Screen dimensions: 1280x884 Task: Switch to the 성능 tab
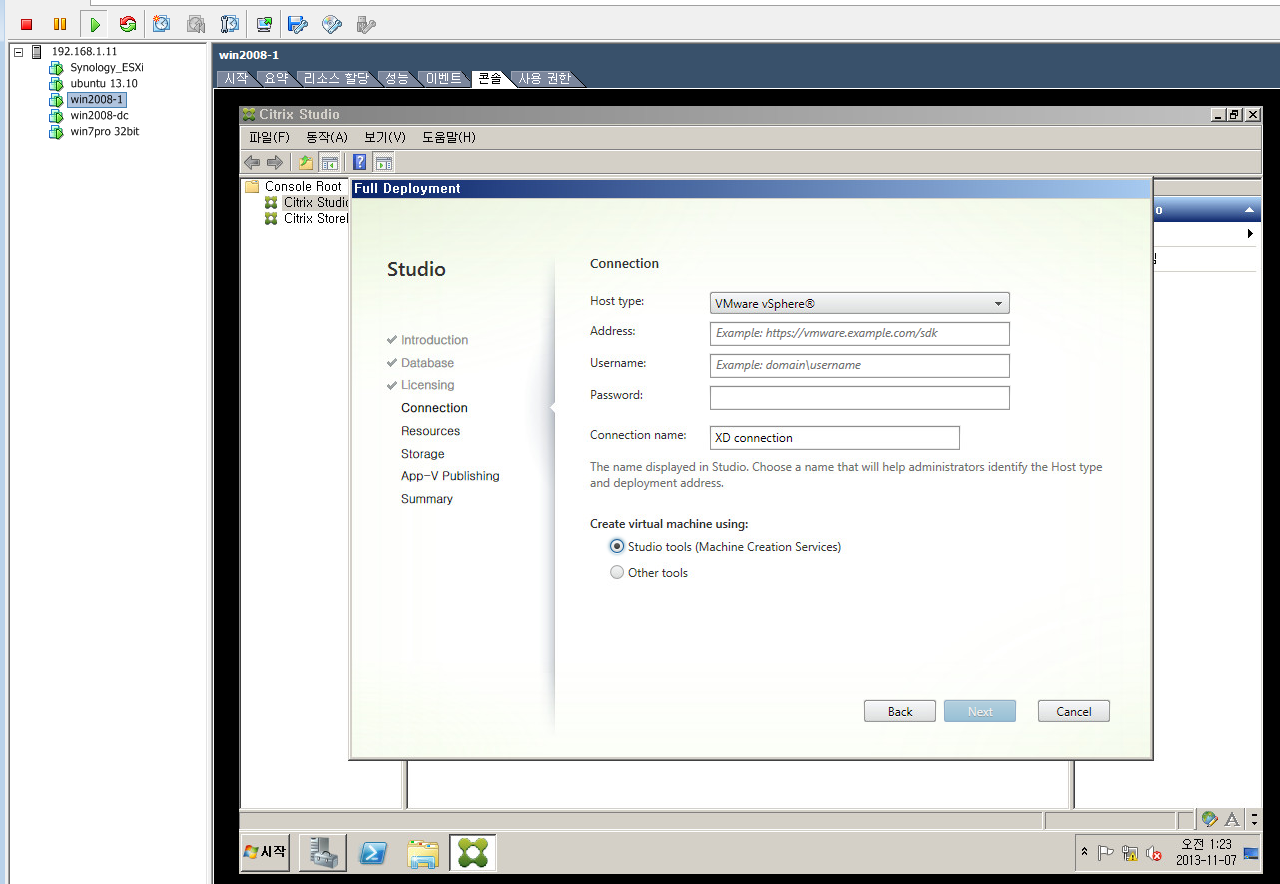pyautogui.click(x=396, y=78)
